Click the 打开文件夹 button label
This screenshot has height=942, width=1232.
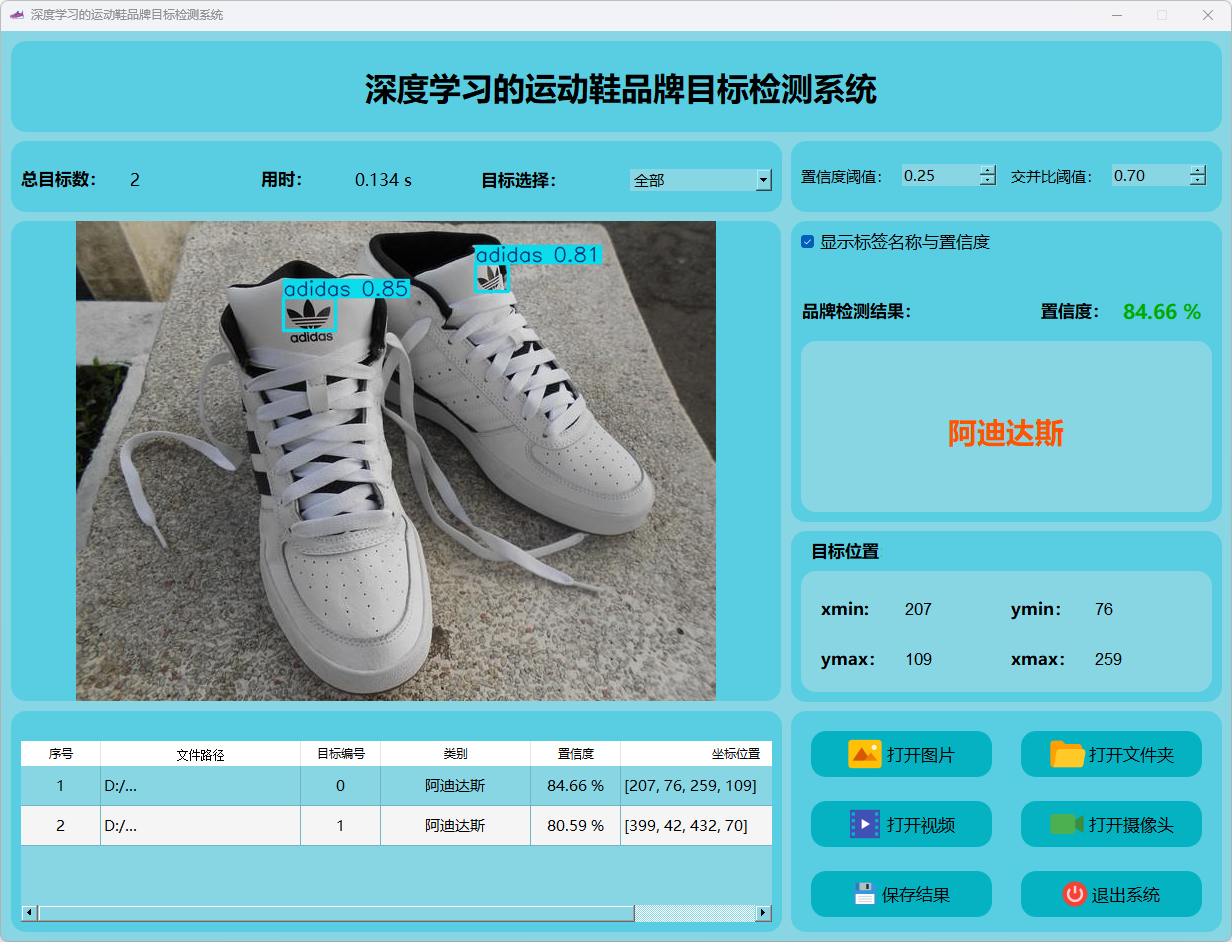(1131, 755)
